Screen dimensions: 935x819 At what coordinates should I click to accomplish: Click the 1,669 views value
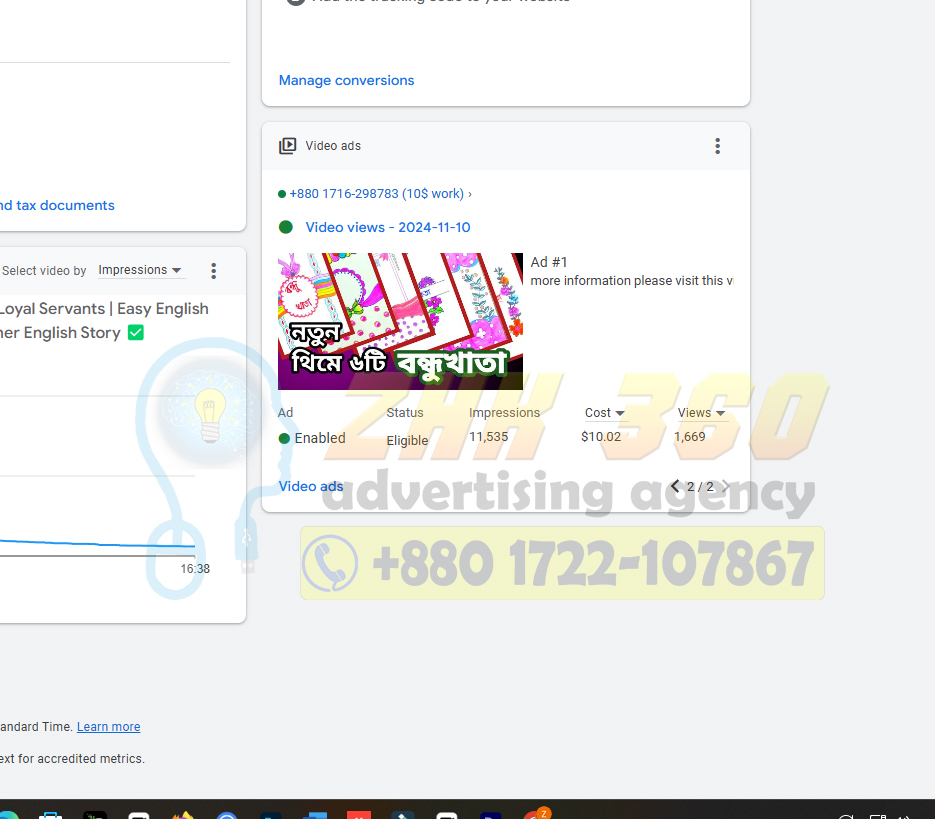click(690, 437)
